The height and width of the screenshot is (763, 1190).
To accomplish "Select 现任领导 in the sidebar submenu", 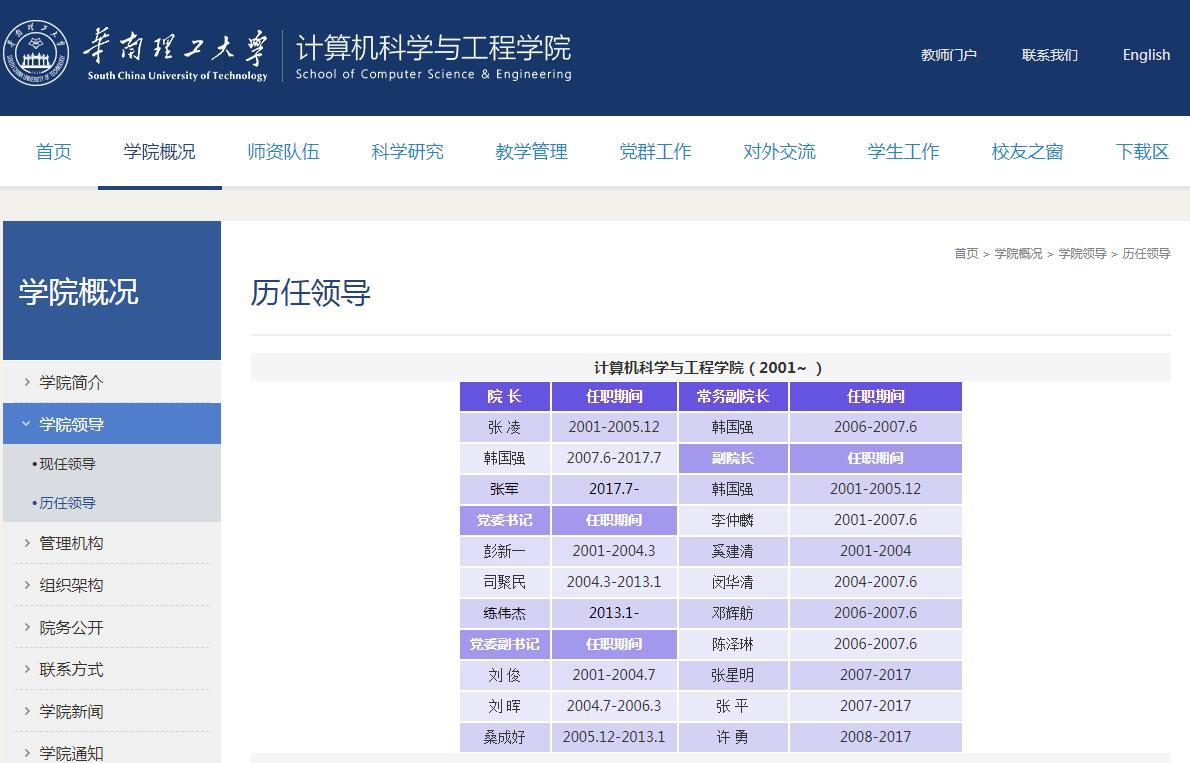I will [67, 464].
